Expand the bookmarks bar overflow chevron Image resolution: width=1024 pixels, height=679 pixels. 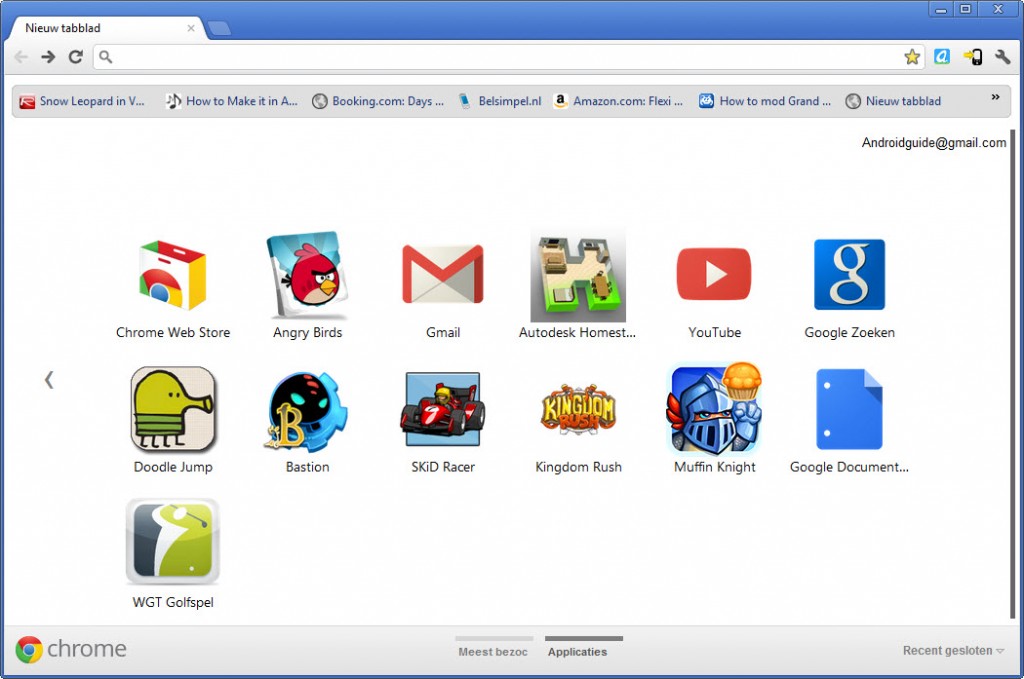995,98
